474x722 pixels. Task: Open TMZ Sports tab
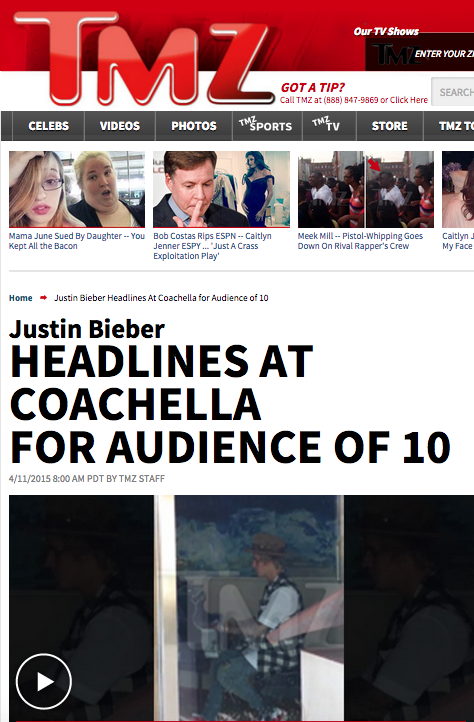tap(267, 126)
